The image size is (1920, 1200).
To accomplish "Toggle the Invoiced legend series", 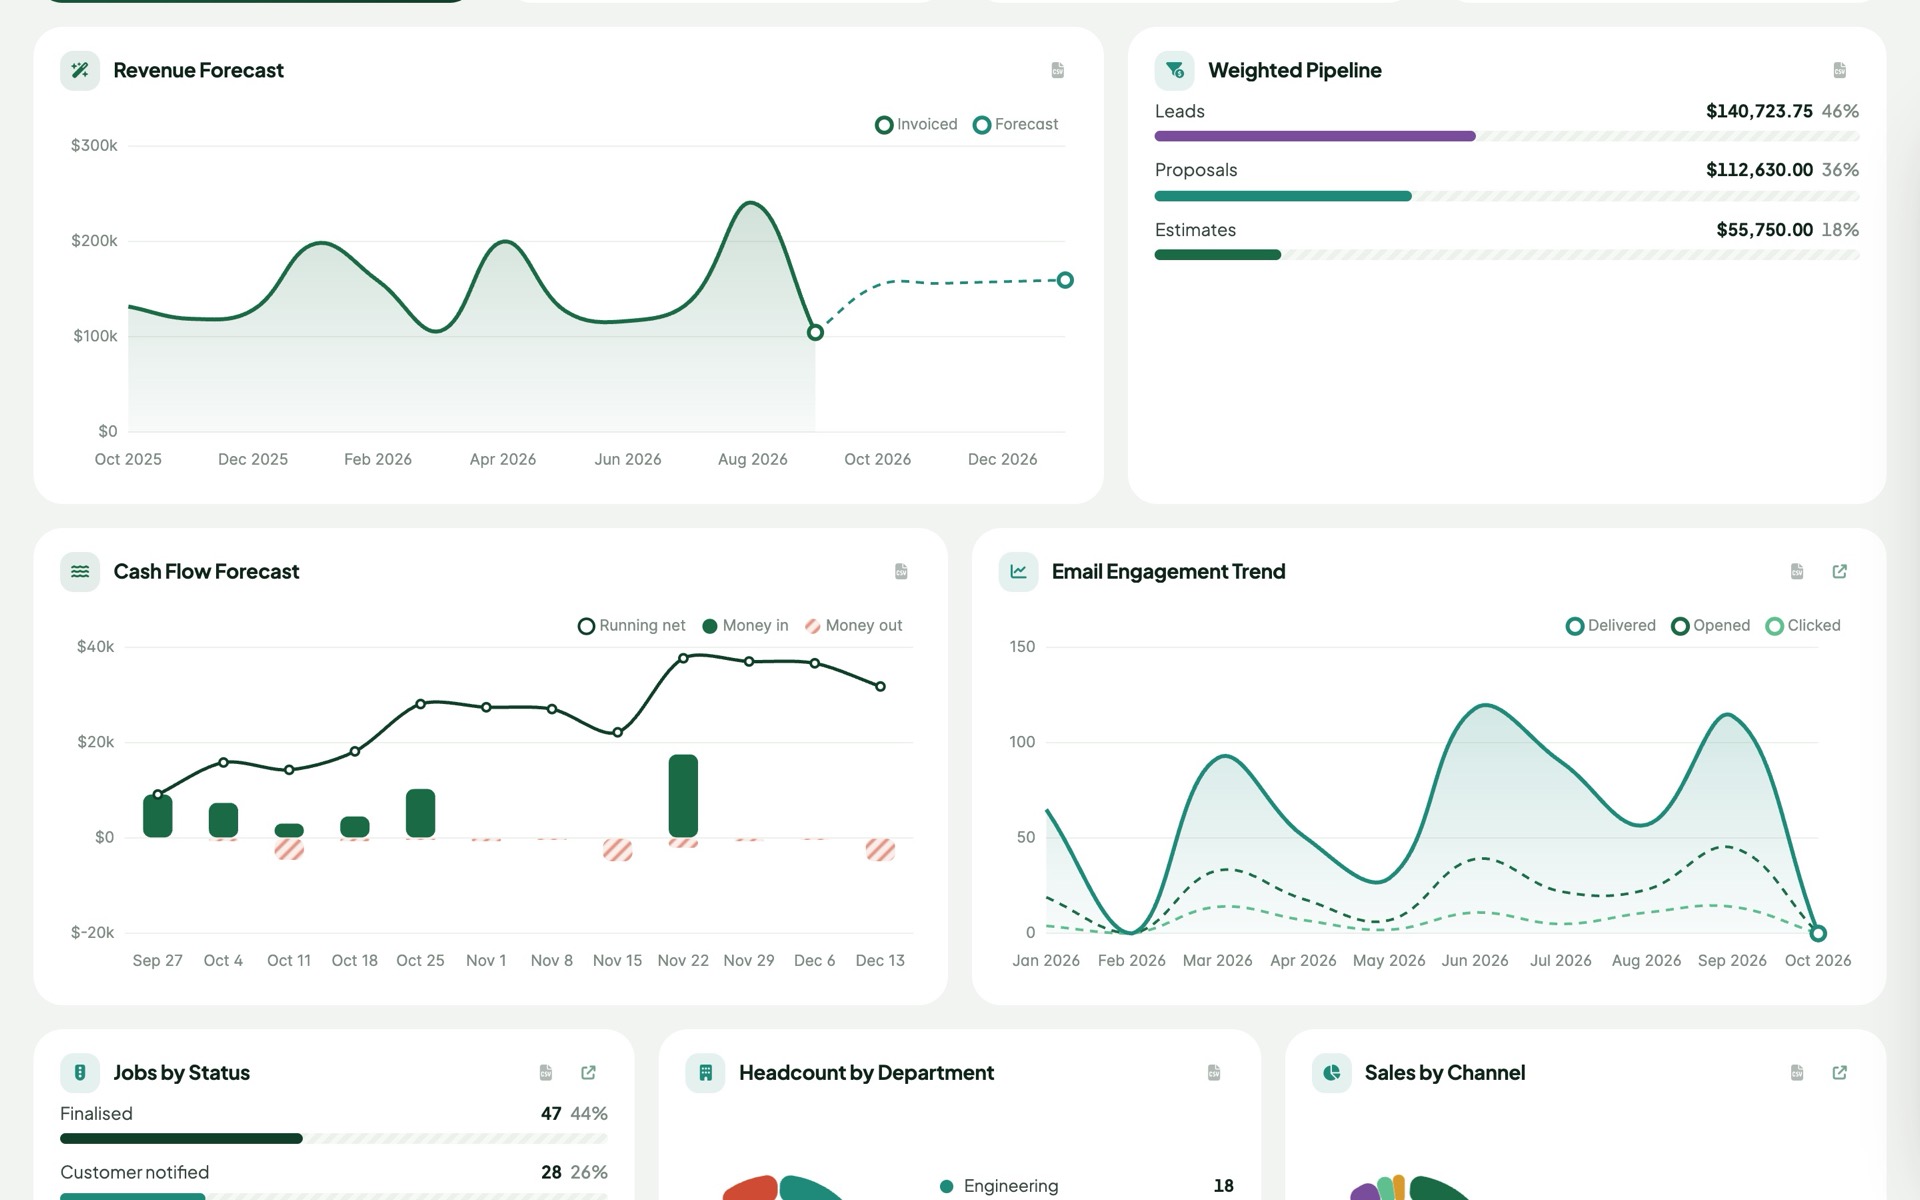I will (x=916, y=124).
